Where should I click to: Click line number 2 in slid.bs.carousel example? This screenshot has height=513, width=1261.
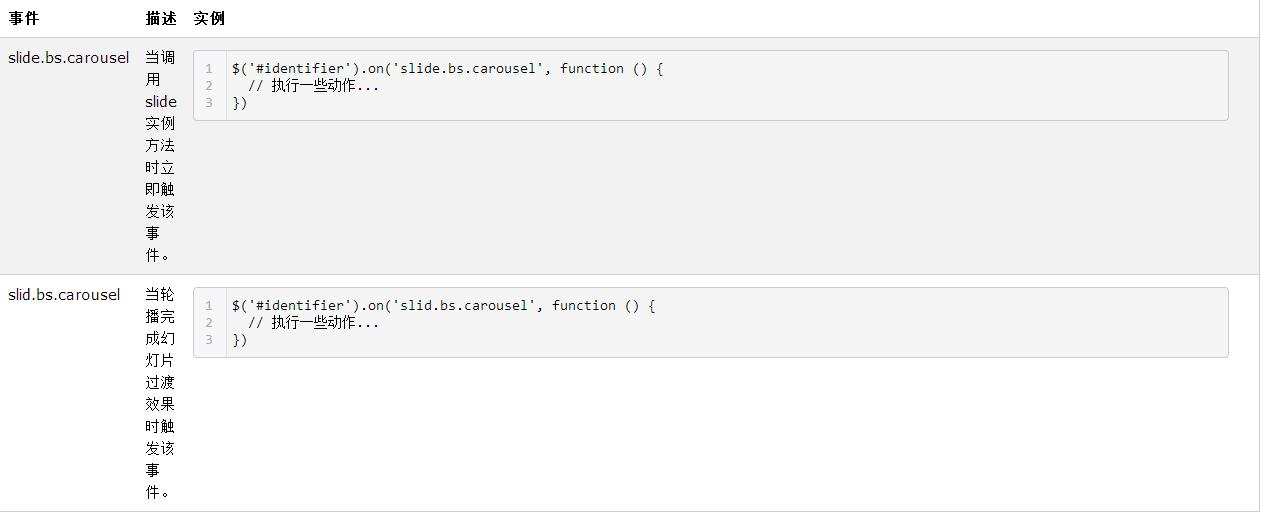tap(209, 323)
